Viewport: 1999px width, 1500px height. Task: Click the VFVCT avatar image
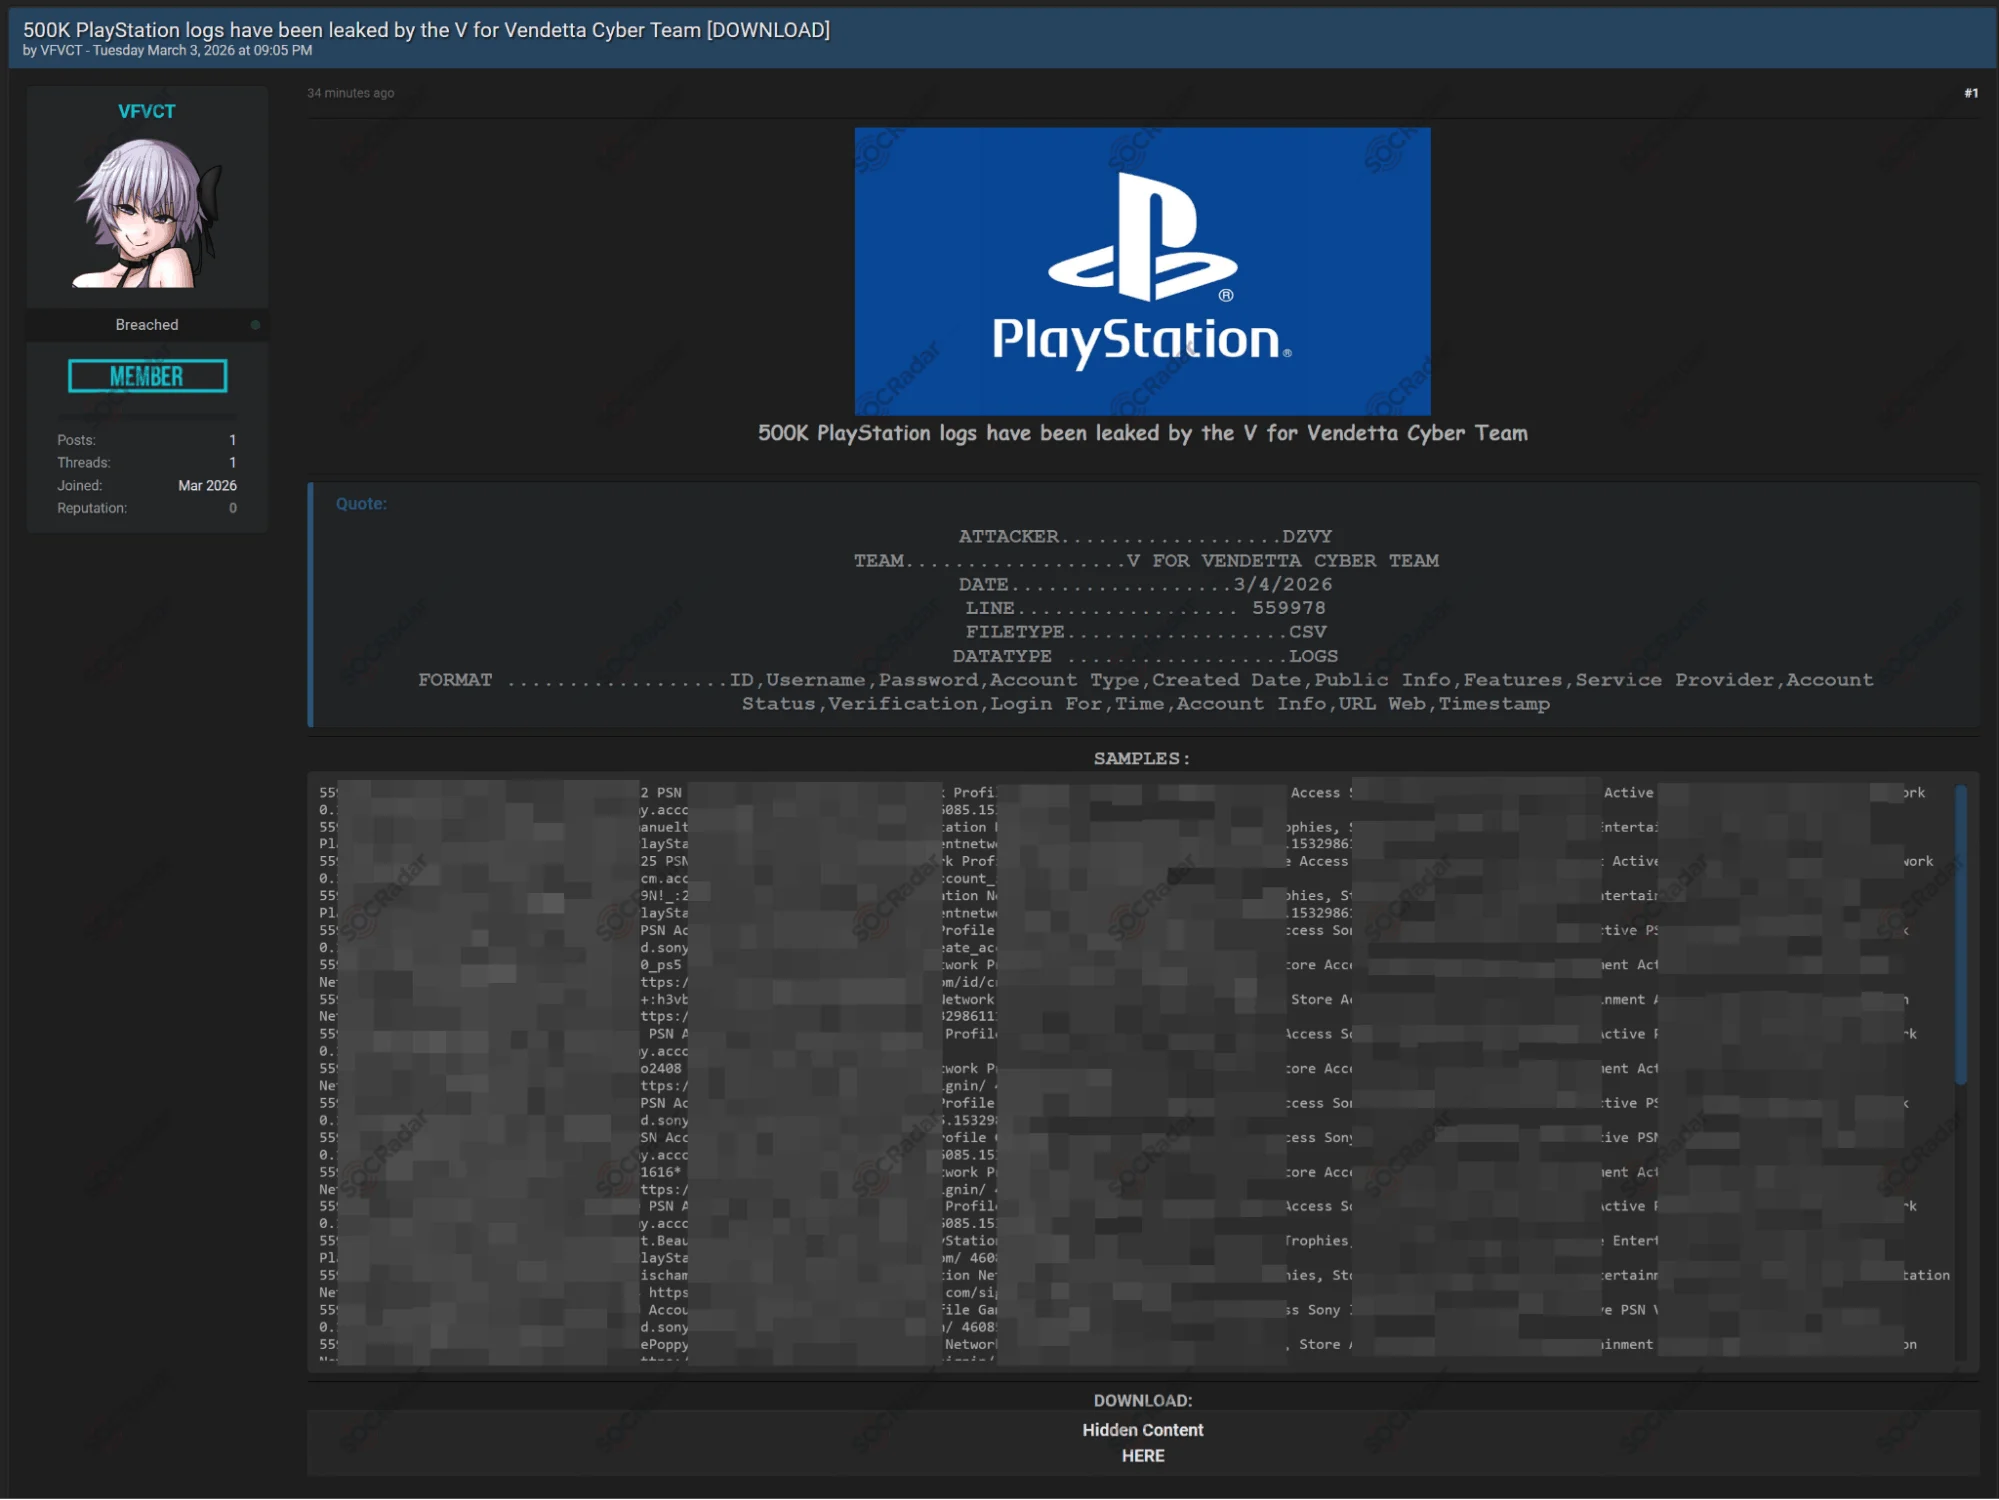pyautogui.click(x=147, y=213)
